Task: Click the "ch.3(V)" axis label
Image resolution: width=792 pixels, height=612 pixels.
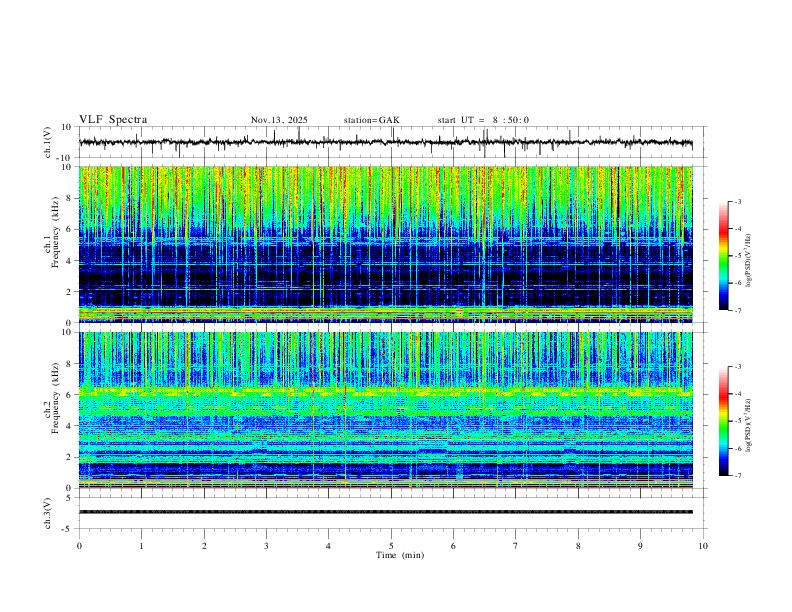Action: pos(48,514)
